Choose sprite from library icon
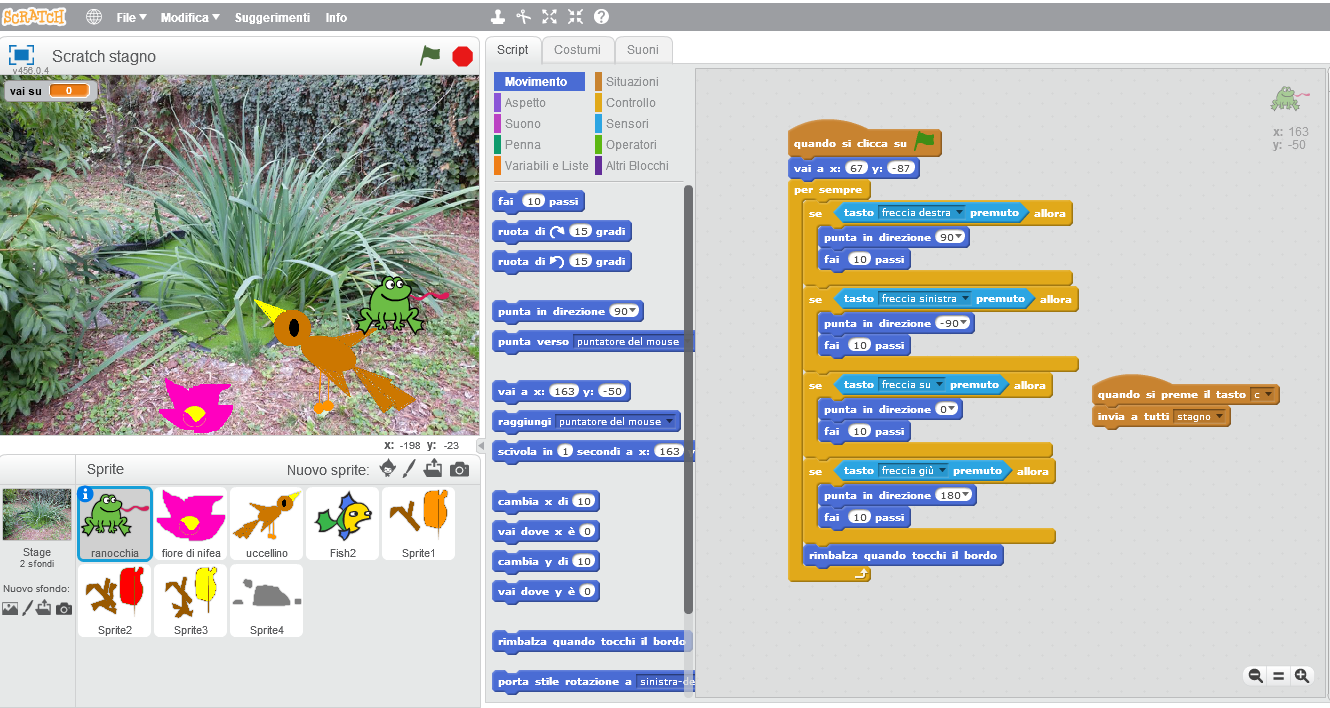This screenshot has width=1330, height=708. pos(387,469)
